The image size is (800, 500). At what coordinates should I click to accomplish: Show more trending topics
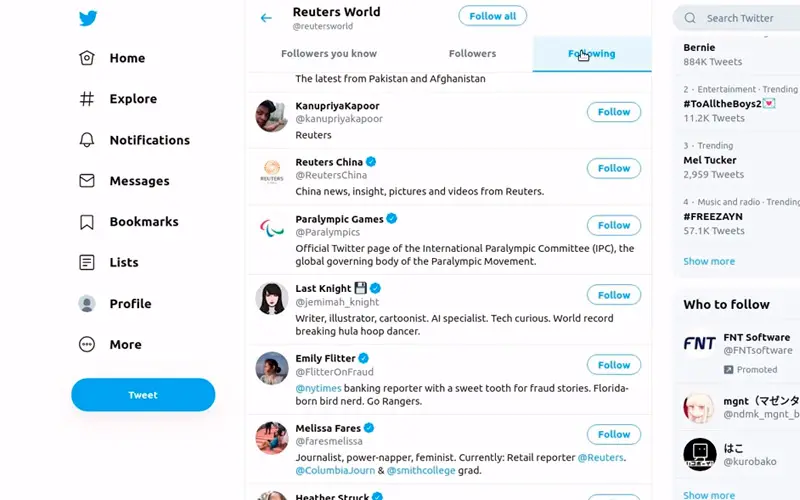coord(709,262)
